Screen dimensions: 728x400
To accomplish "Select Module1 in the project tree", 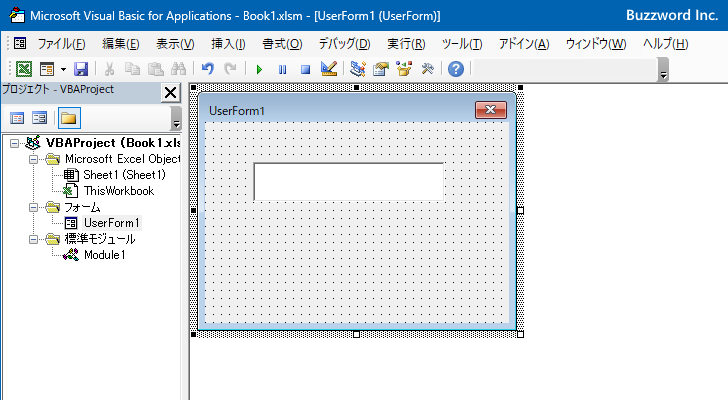I will click(x=105, y=255).
